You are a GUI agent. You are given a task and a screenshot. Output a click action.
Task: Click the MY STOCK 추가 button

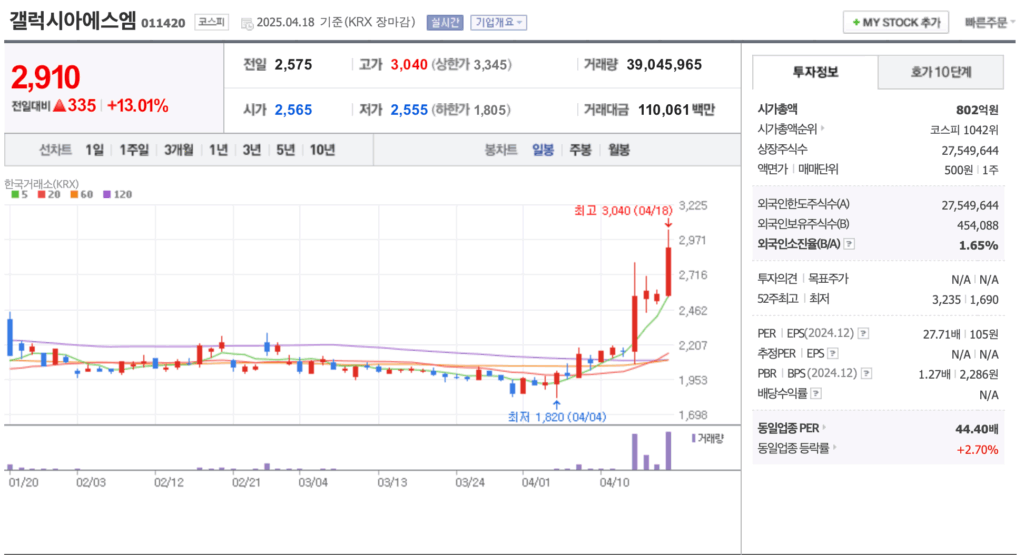pyautogui.click(x=895, y=22)
